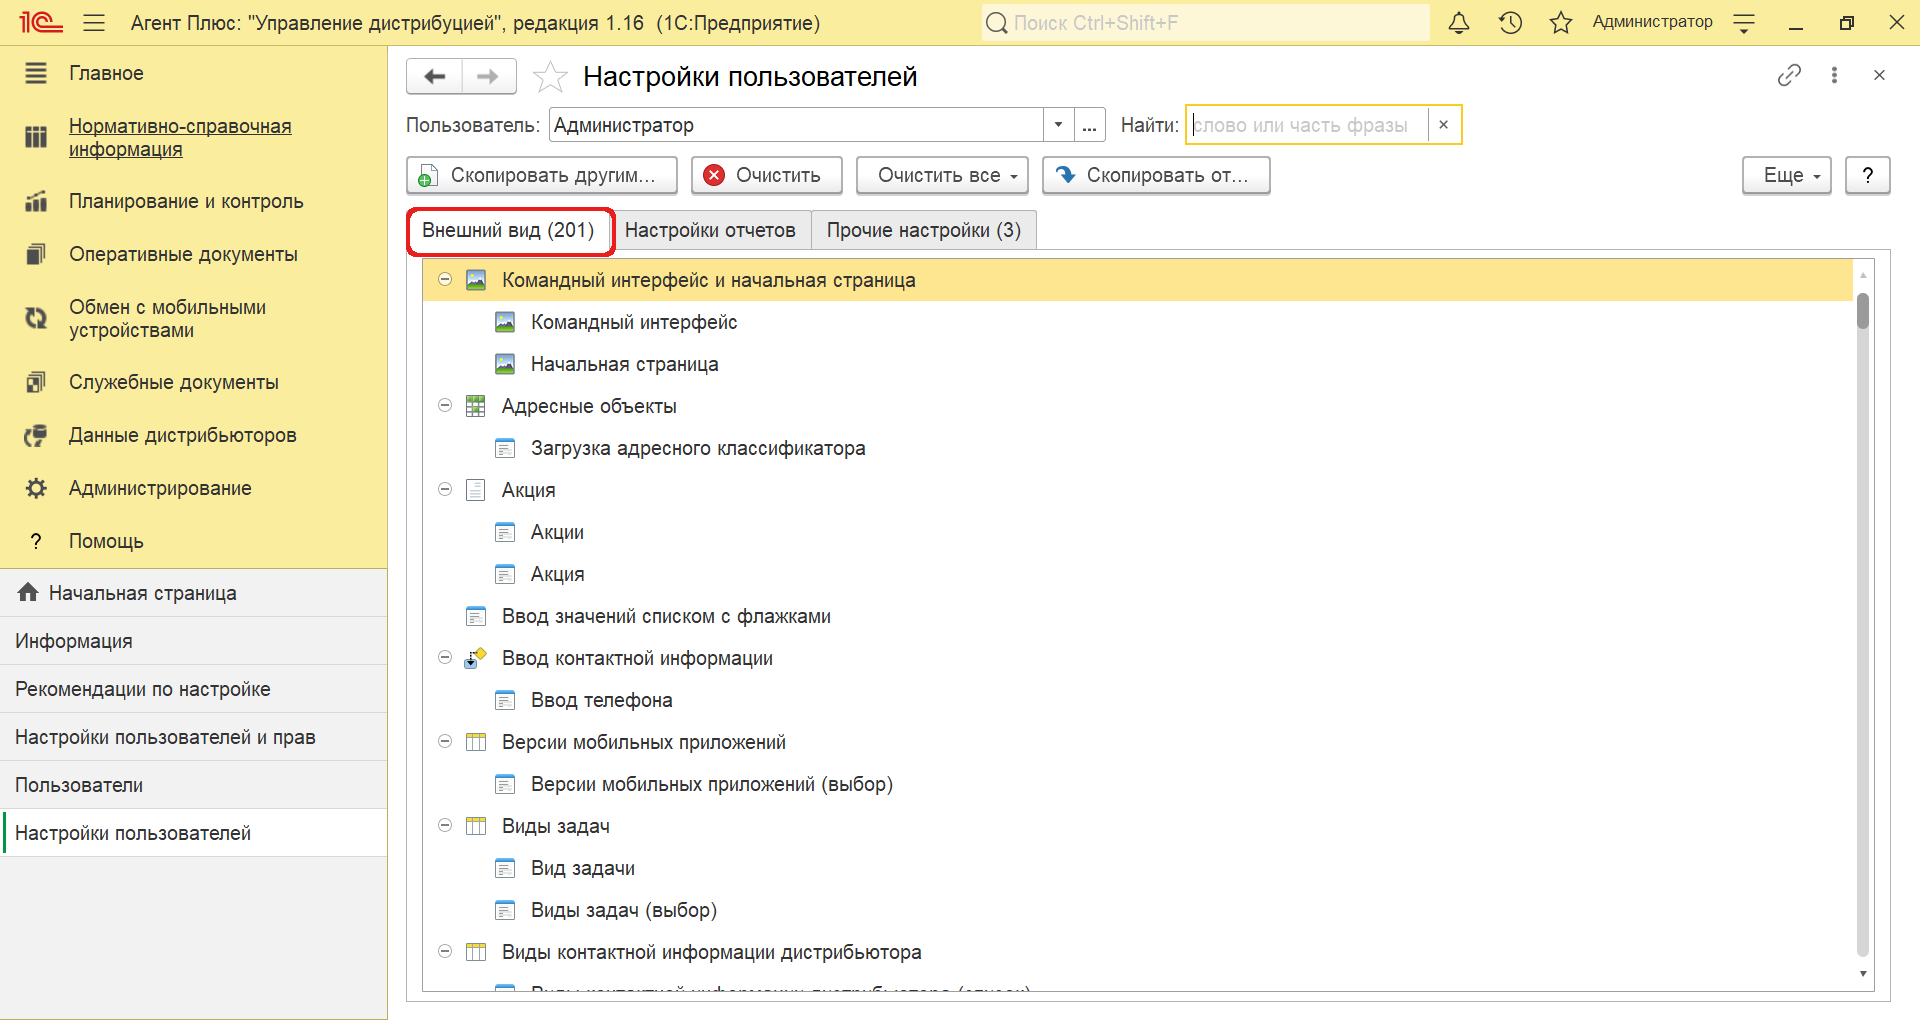The image size is (1920, 1020).
Task: Open Внешний вид (201) tab
Action: click(x=509, y=230)
